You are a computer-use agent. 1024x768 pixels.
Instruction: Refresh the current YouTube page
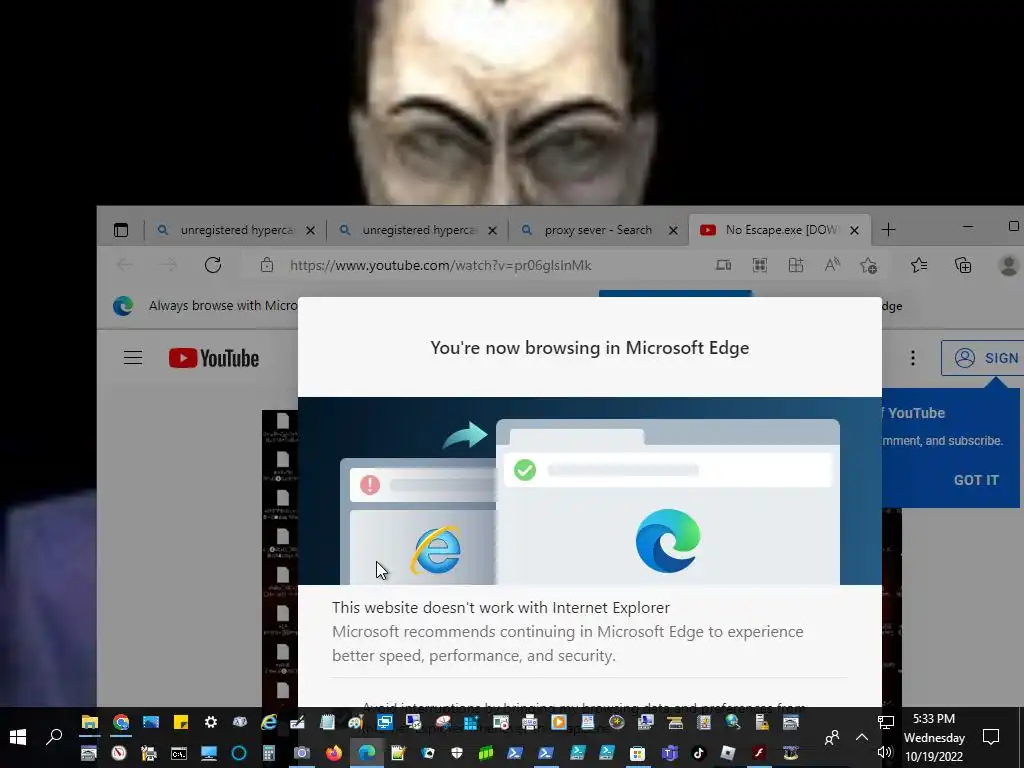(213, 265)
